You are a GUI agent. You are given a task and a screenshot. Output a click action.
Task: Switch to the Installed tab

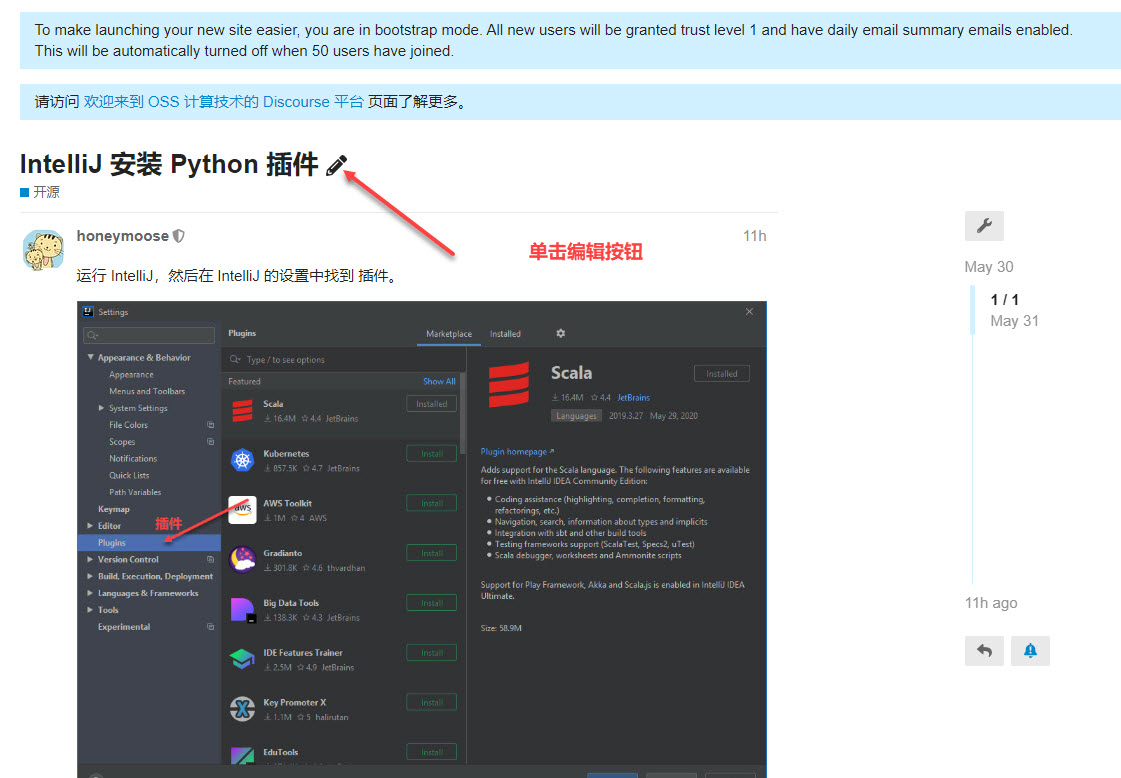(x=505, y=334)
